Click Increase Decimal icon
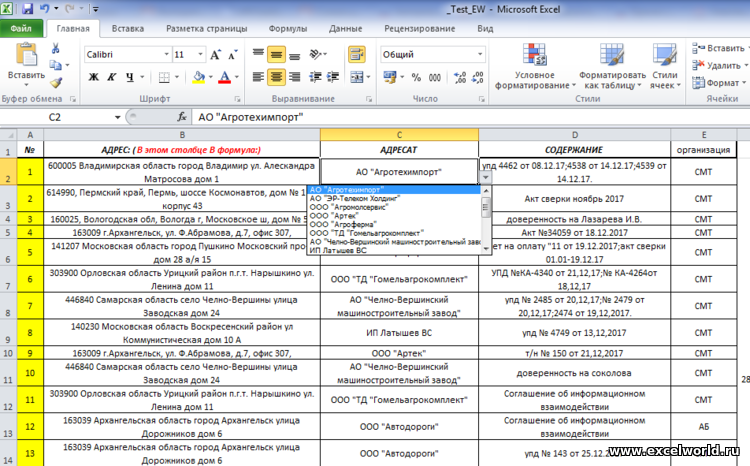The height and width of the screenshot is (466, 750). [460, 77]
